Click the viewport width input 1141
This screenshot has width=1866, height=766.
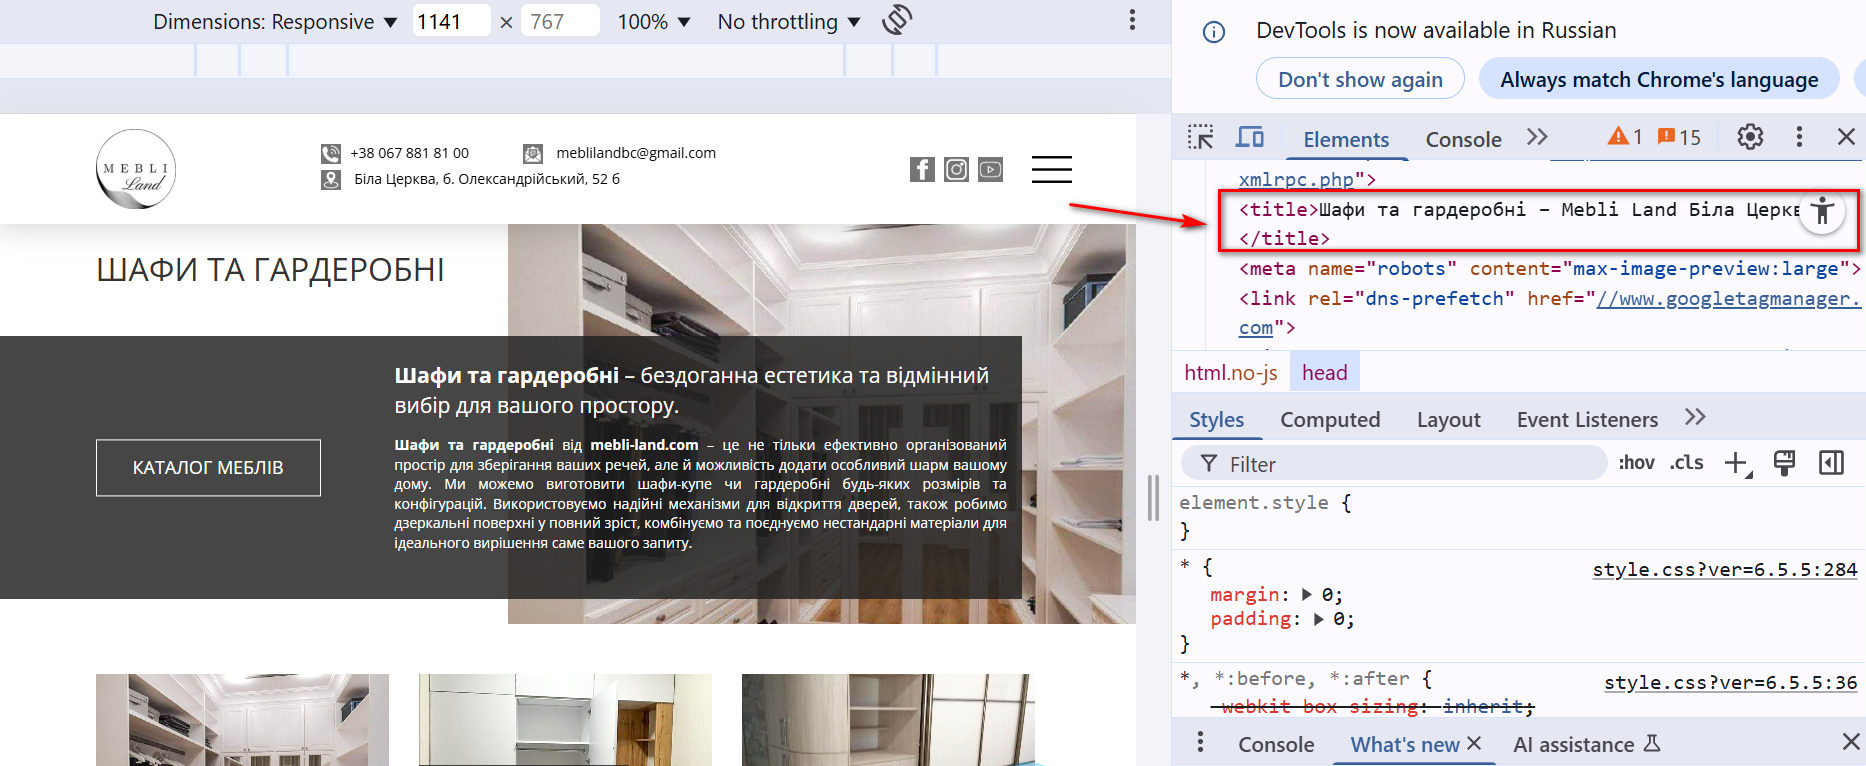pos(451,21)
